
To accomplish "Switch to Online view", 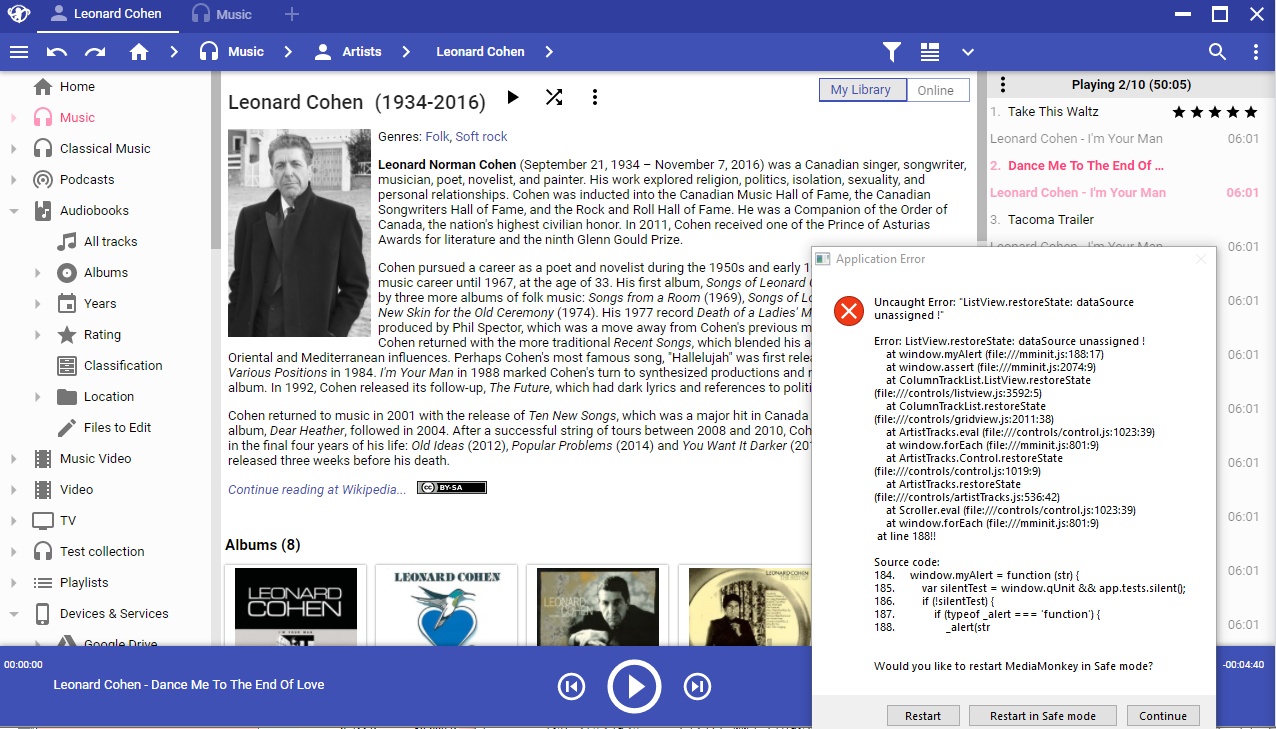I will [x=936, y=90].
